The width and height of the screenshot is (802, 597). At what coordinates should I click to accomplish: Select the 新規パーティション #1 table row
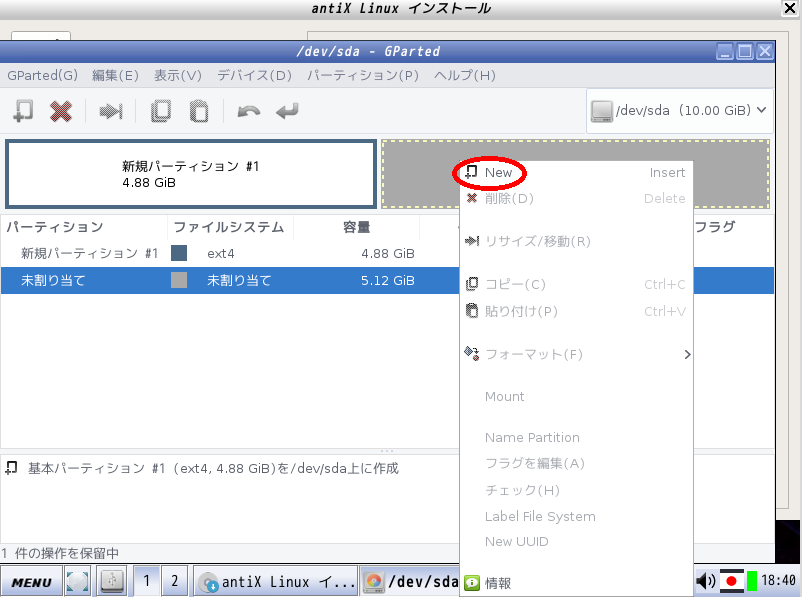(x=230, y=253)
